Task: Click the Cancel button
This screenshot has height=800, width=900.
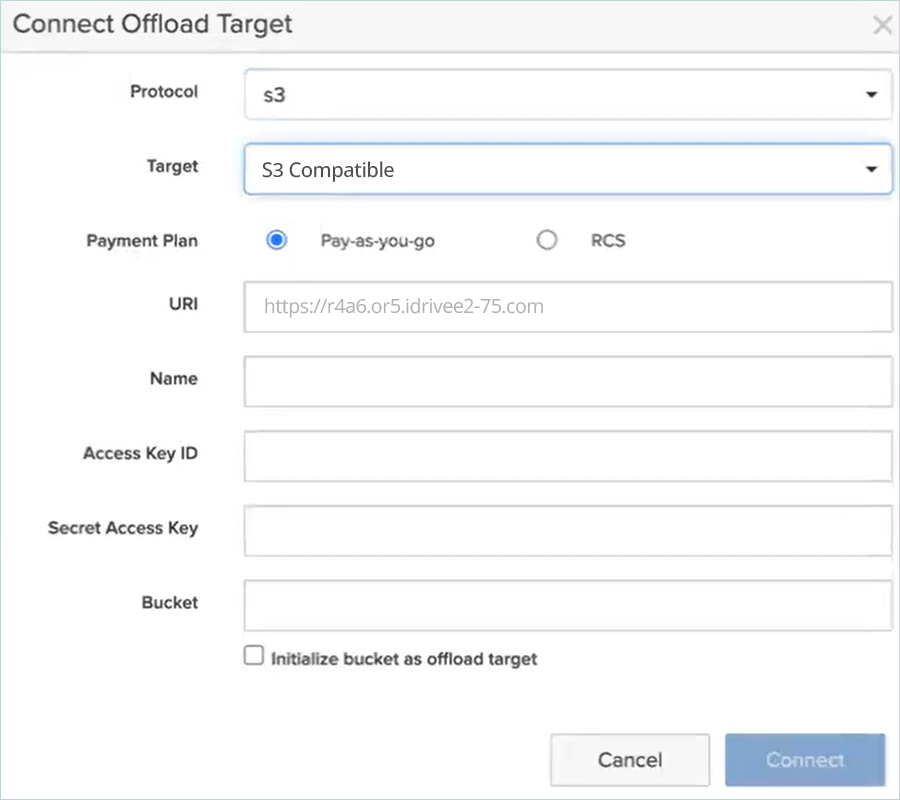Action: pyautogui.click(x=630, y=760)
